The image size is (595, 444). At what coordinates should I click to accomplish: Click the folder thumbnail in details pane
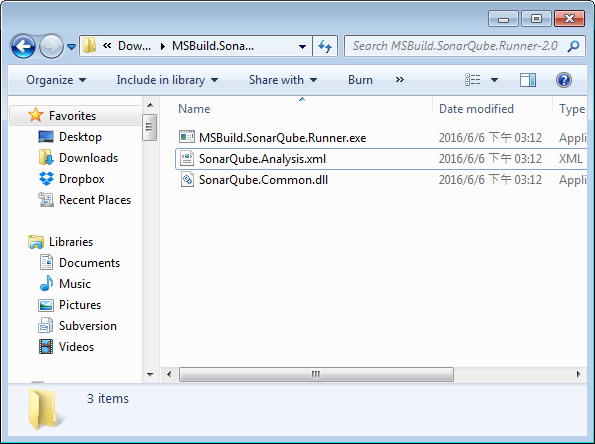click(46, 409)
